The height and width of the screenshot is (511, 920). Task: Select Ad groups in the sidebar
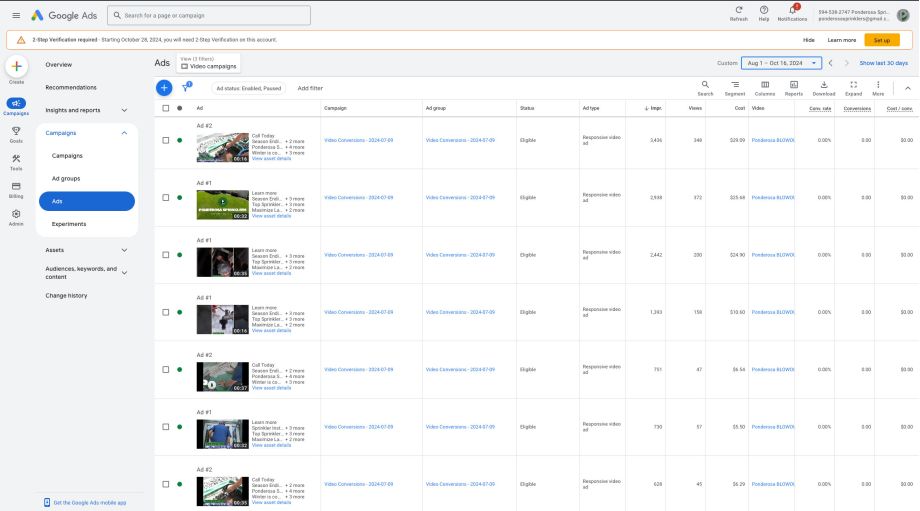coord(66,178)
